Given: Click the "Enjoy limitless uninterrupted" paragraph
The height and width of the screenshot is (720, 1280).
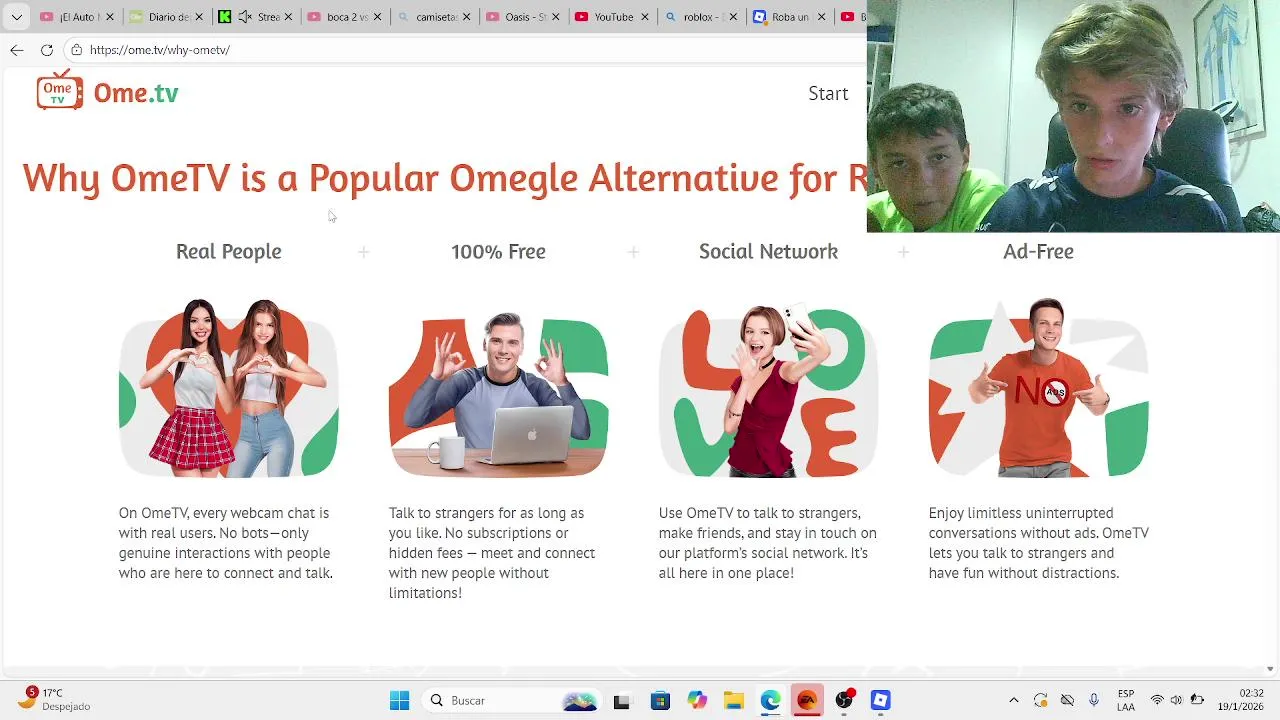Looking at the screenshot, I should [1038, 543].
